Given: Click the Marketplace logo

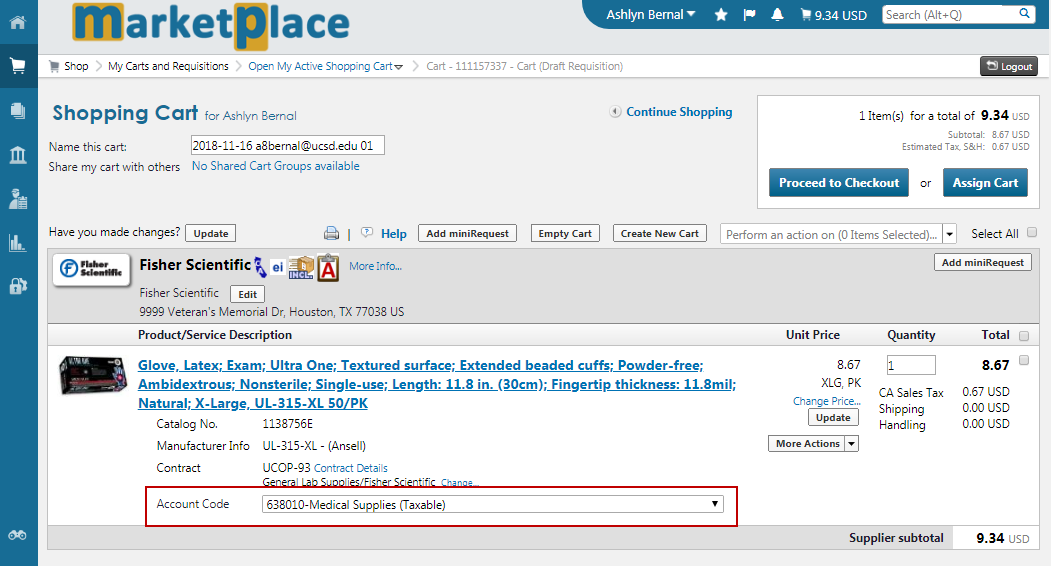Looking at the screenshot, I should (210, 25).
